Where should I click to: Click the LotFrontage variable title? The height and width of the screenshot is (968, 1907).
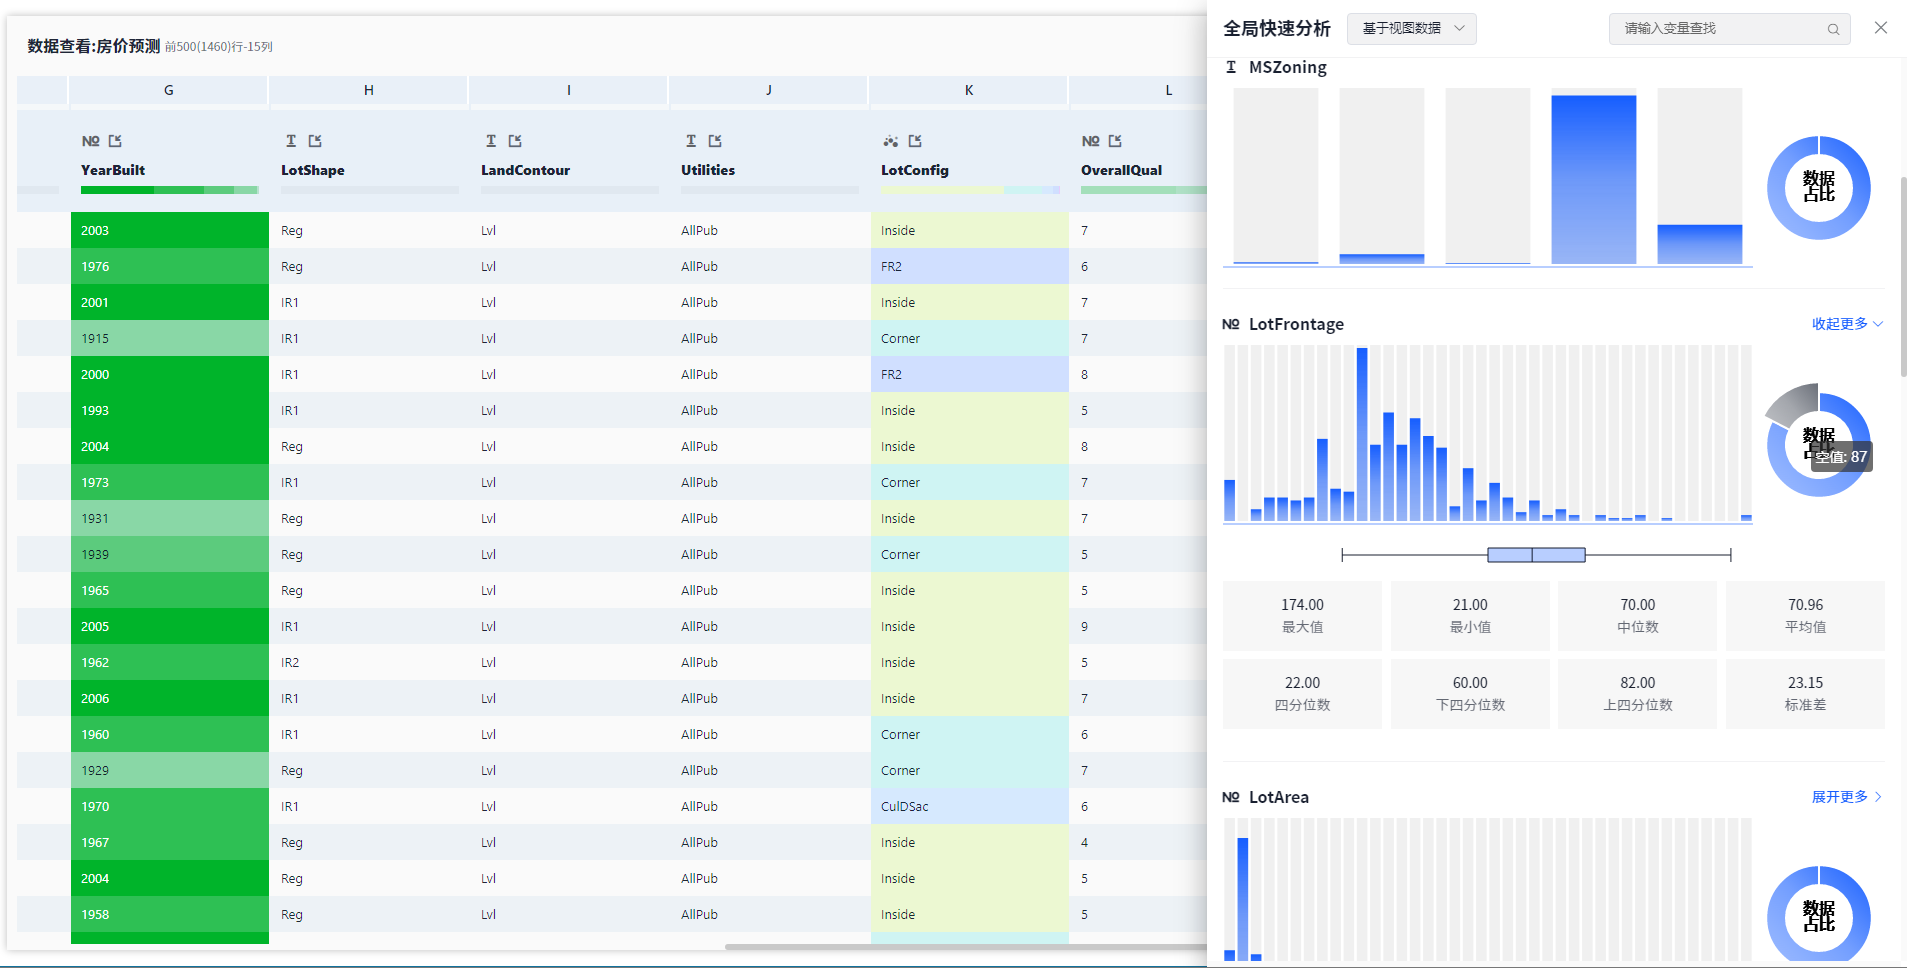click(1295, 324)
